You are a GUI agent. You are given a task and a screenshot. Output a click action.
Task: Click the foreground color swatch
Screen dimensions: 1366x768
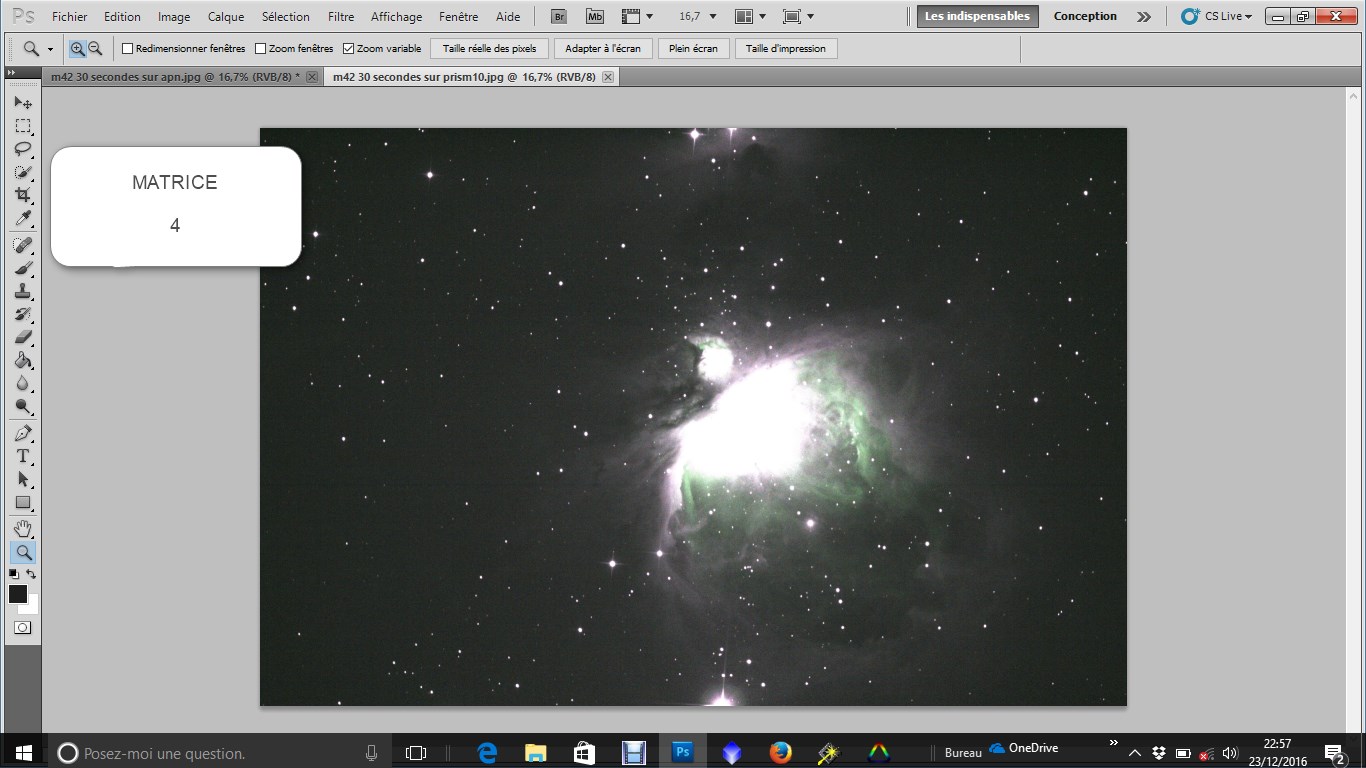click(18, 594)
